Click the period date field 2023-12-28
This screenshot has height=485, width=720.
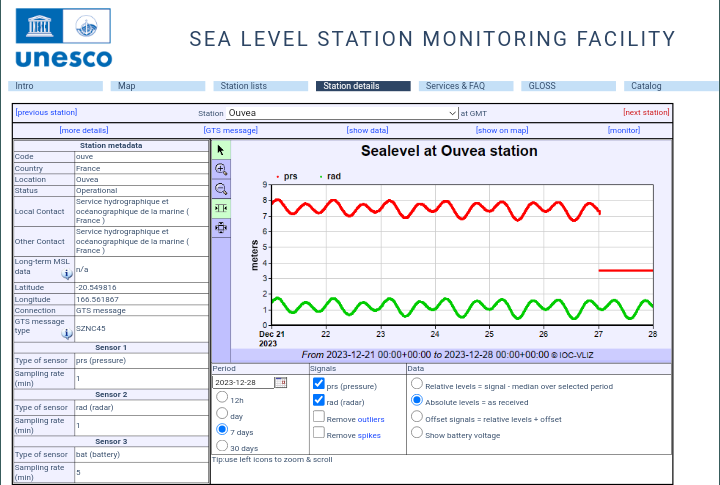(243, 382)
